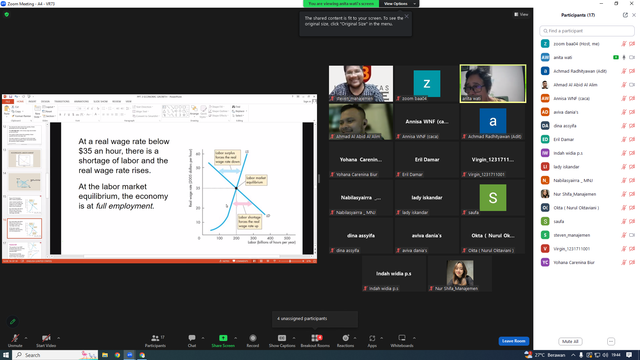Viewport: 640px width, 360px height.
Task: Select anita wati in participants list
Action: 588,58
